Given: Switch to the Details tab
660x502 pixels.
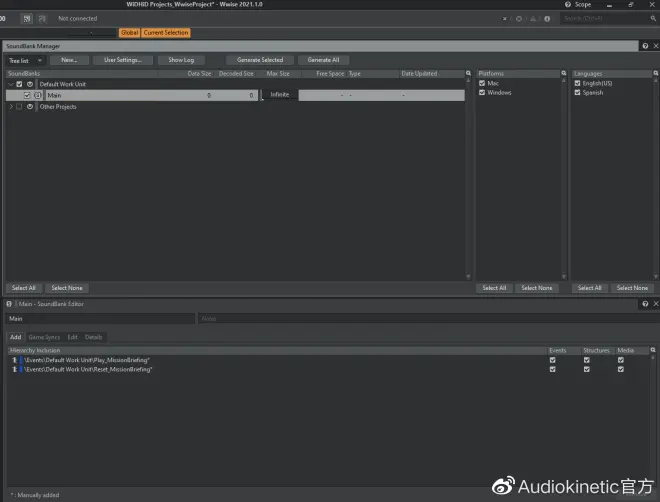Looking at the screenshot, I should [93, 337].
